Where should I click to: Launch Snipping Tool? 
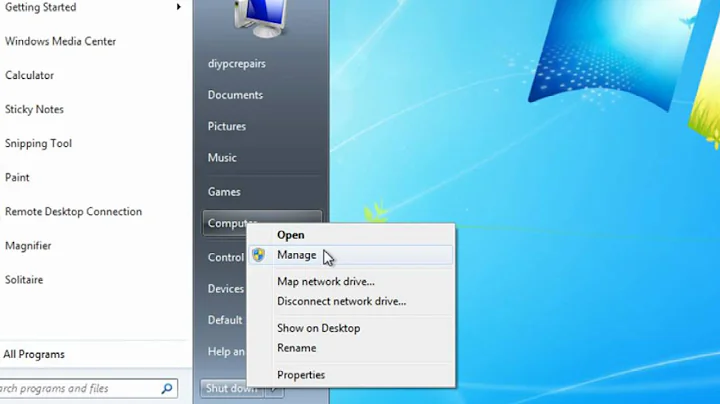[x=39, y=144]
